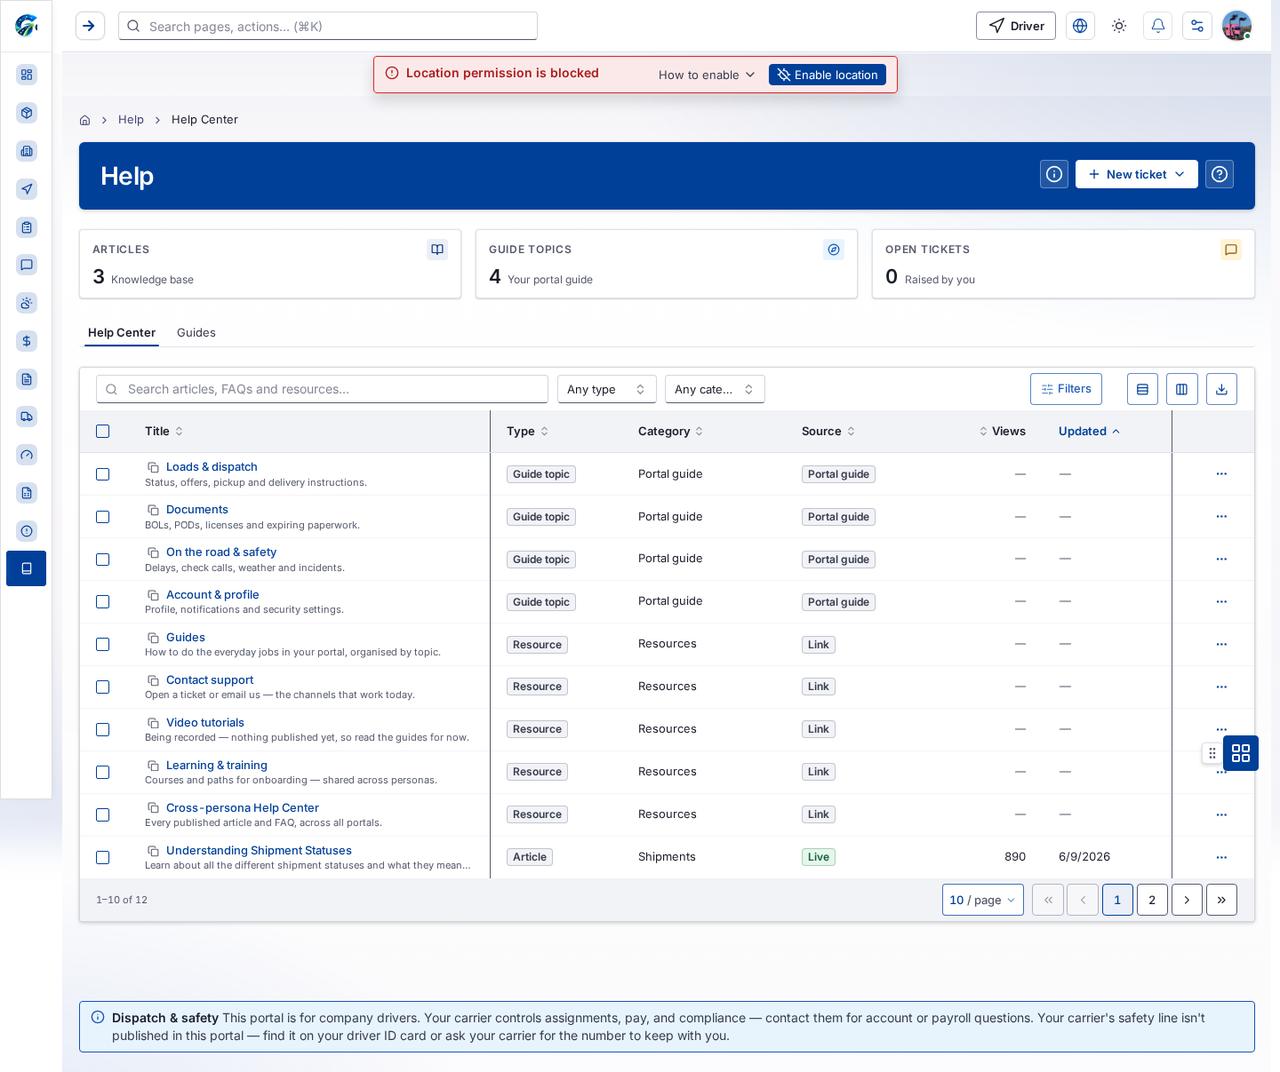Open the Learning & training link

click(x=216, y=765)
